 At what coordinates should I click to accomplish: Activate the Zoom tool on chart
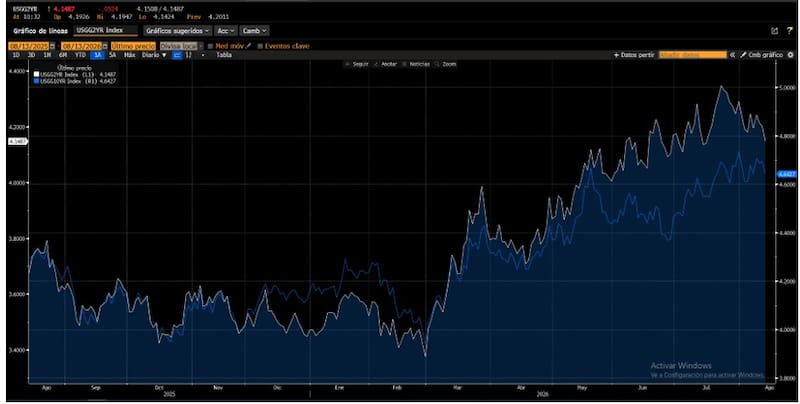pyautogui.click(x=446, y=64)
